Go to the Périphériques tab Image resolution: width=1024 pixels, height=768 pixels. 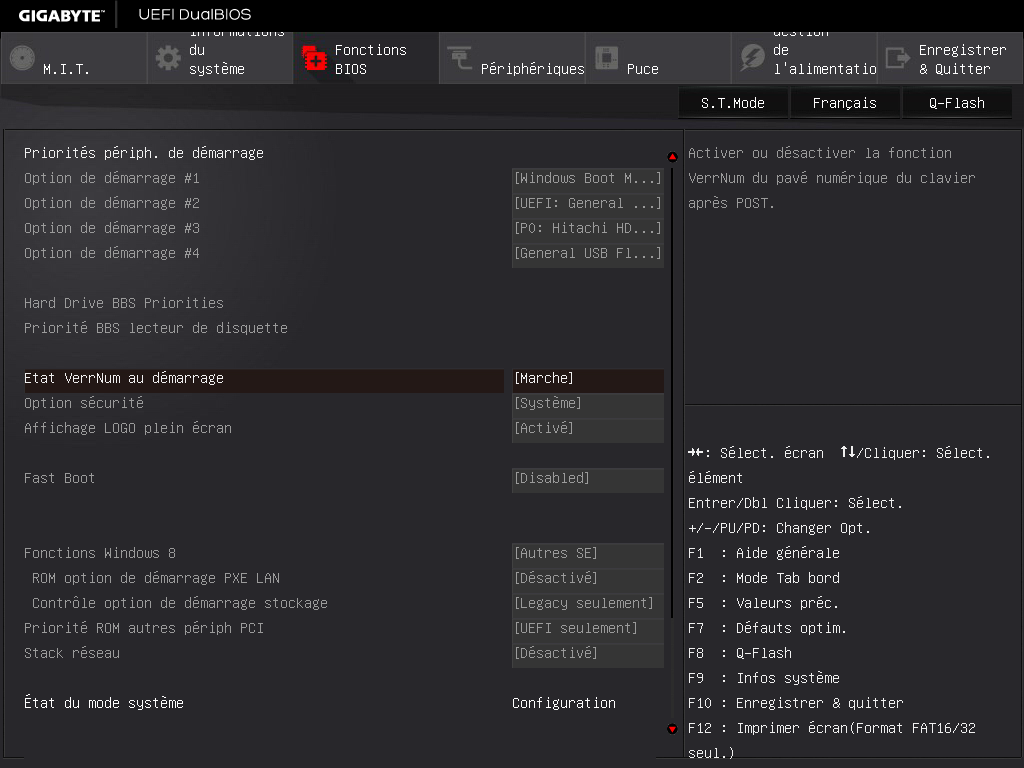click(512, 58)
